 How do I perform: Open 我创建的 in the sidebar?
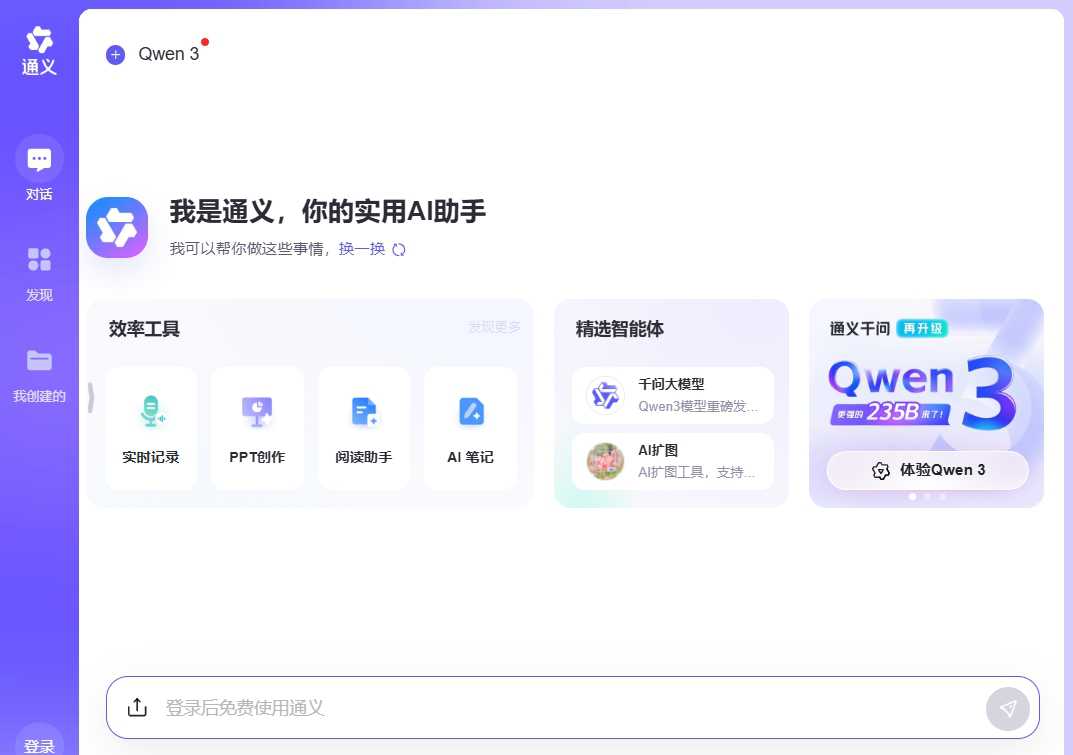click(39, 373)
